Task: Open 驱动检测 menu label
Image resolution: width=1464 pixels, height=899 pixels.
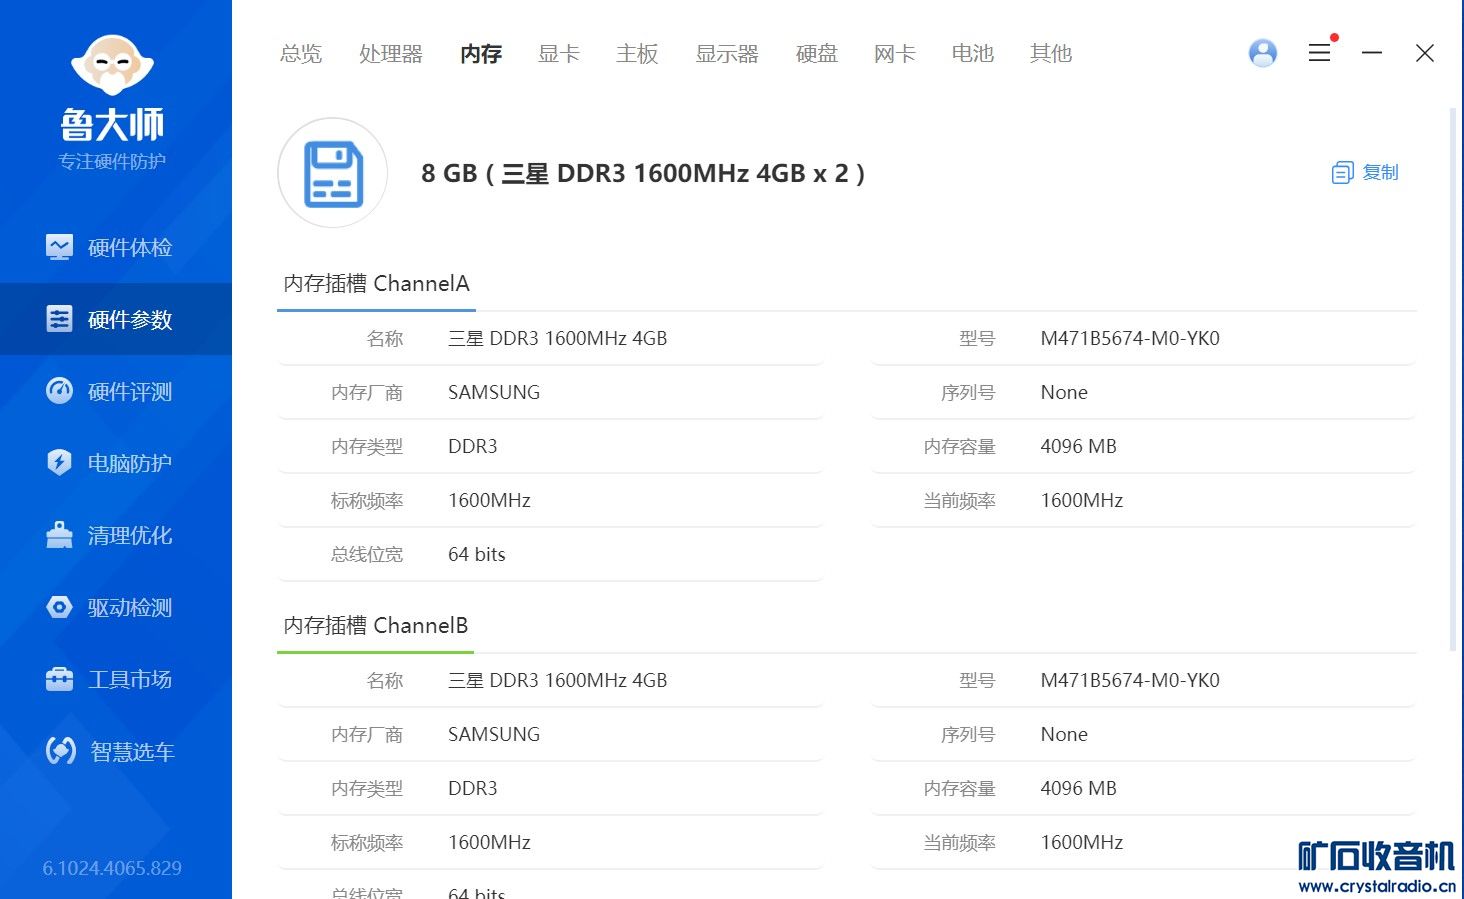Action: coord(130,607)
